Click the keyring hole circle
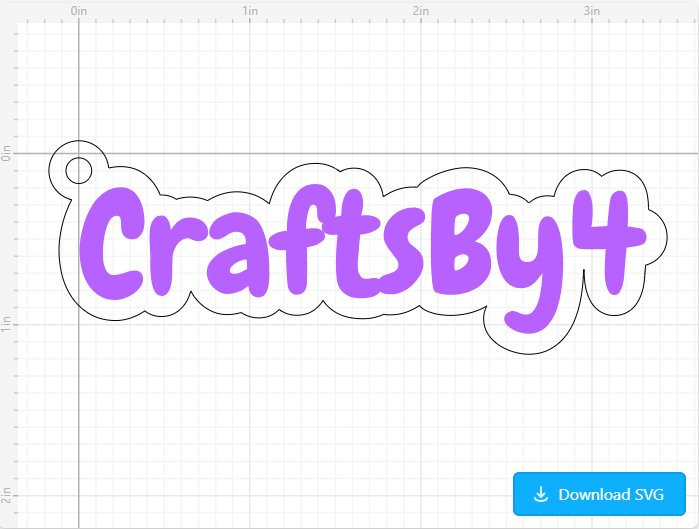 pos(78,171)
